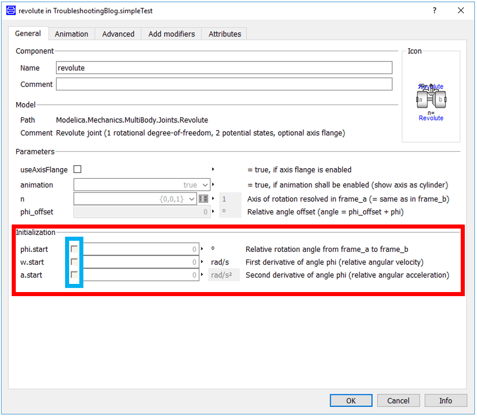Switch to the Add modifiers tab
Screen dimensions: 477x417
[172, 34]
